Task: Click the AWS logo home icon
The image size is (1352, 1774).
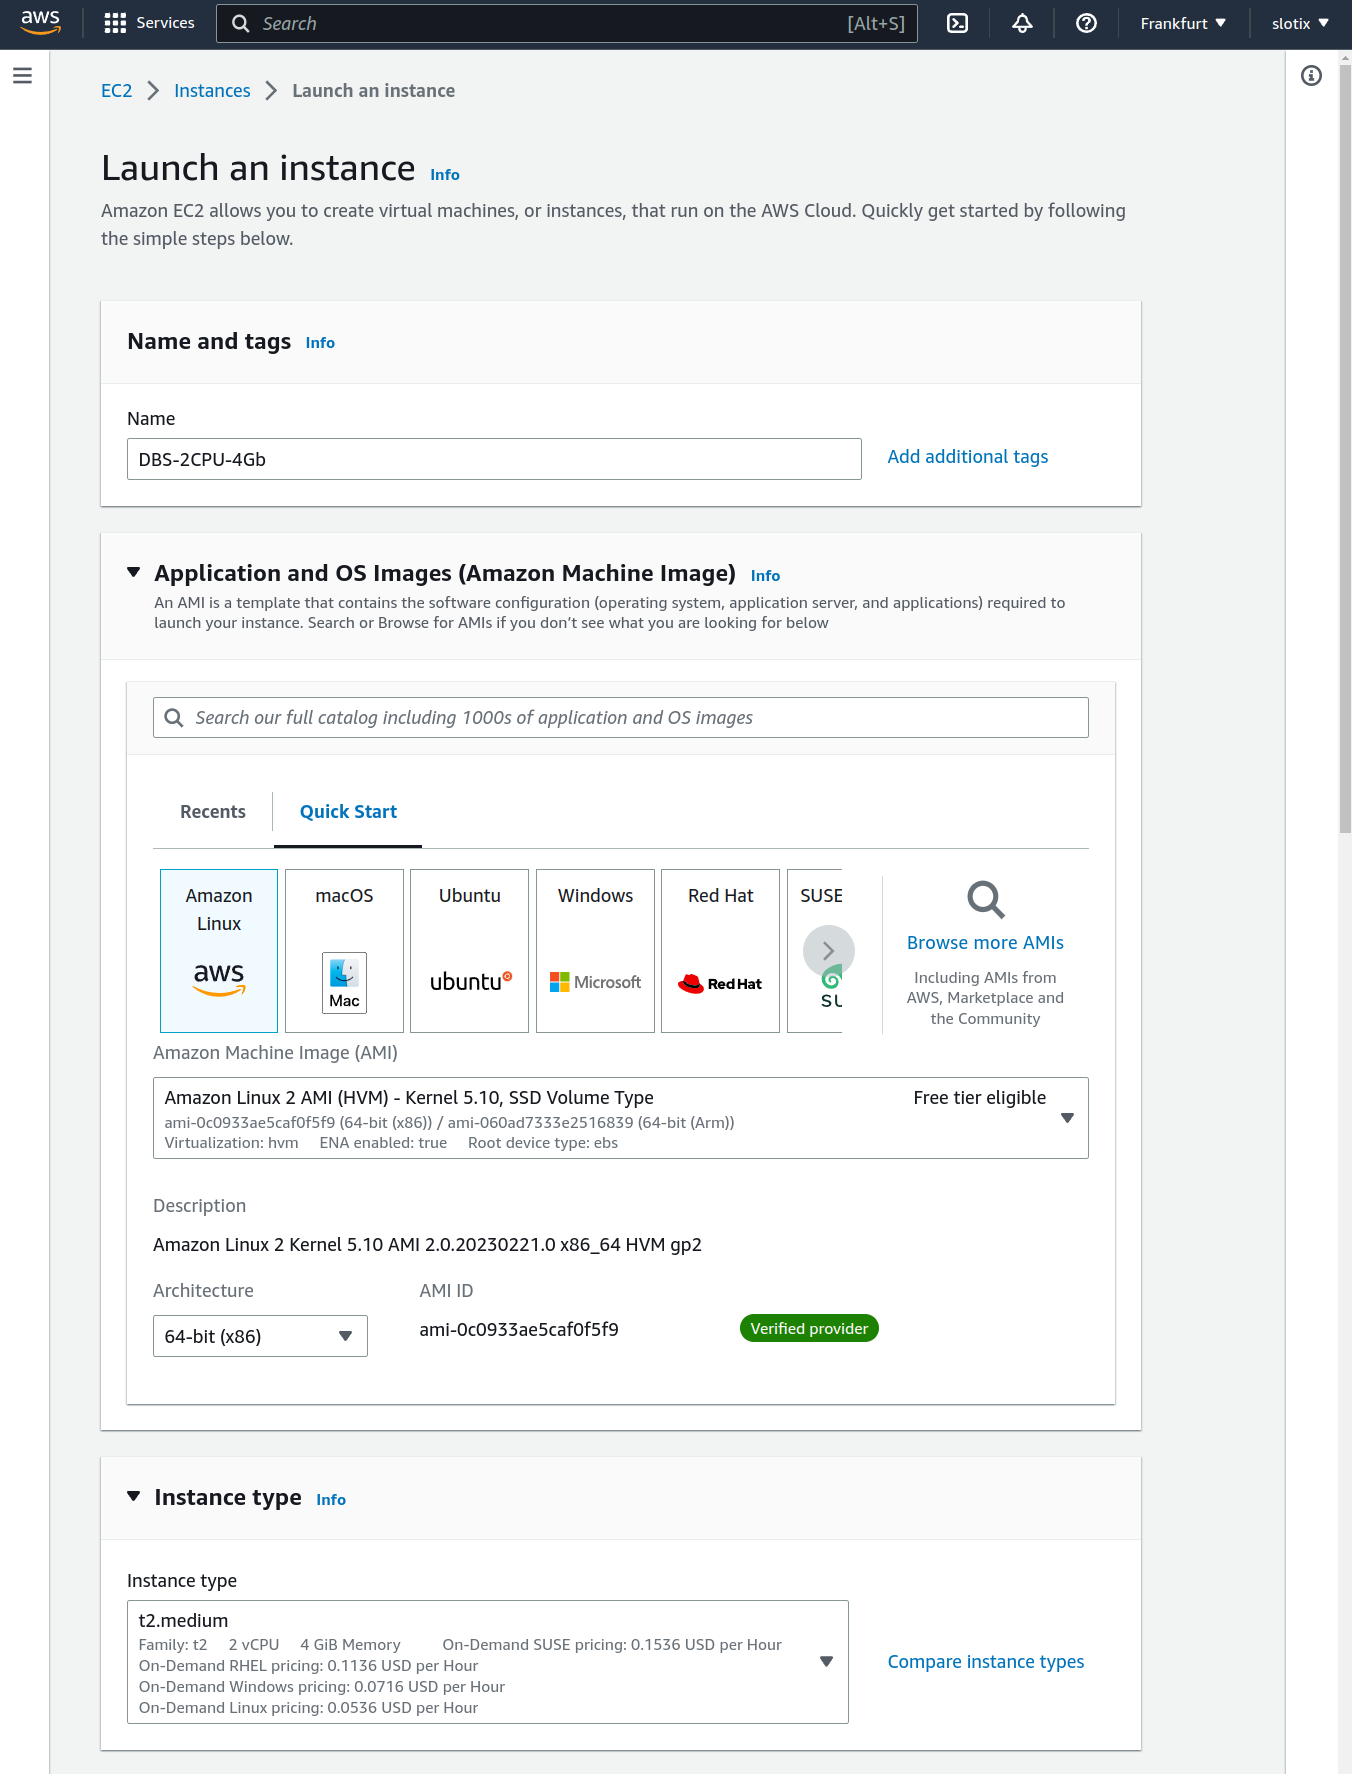Action: click(x=40, y=22)
